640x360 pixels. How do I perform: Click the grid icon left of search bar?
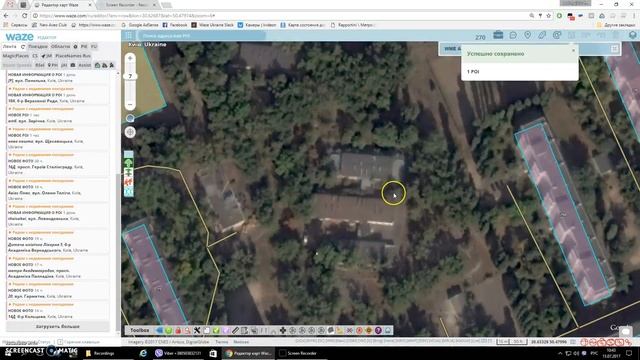pos(129,36)
